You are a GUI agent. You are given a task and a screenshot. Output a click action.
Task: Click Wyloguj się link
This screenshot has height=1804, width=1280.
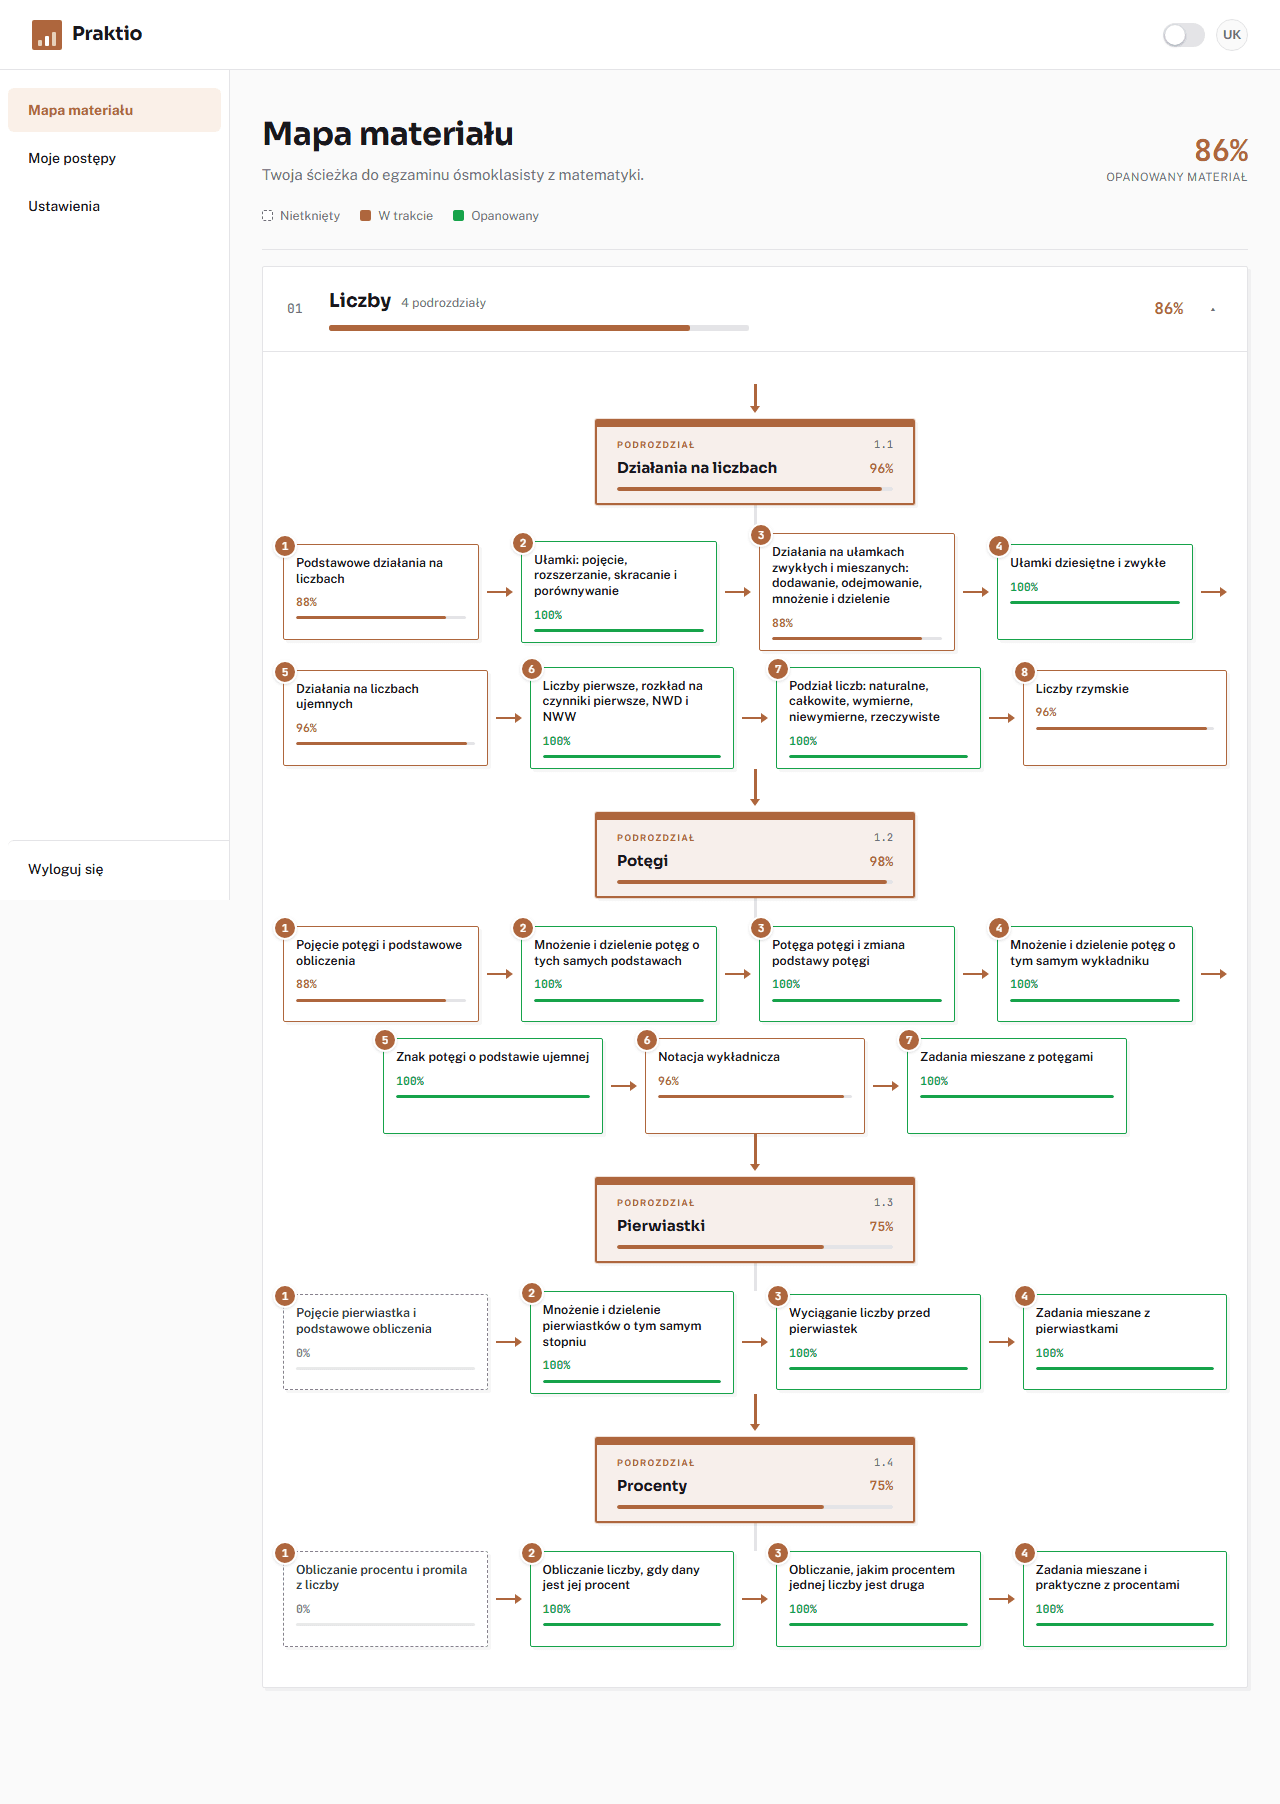point(66,869)
